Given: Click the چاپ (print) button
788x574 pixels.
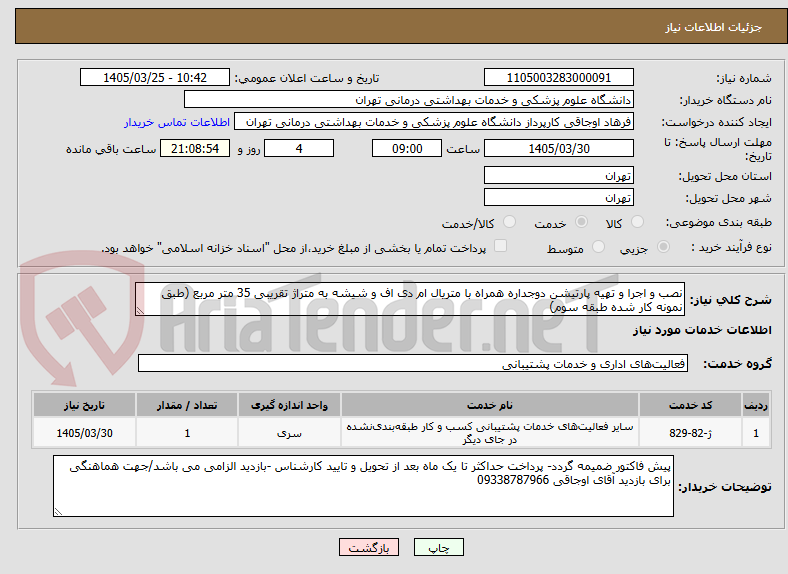Looking at the screenshot, I should 438,548.
